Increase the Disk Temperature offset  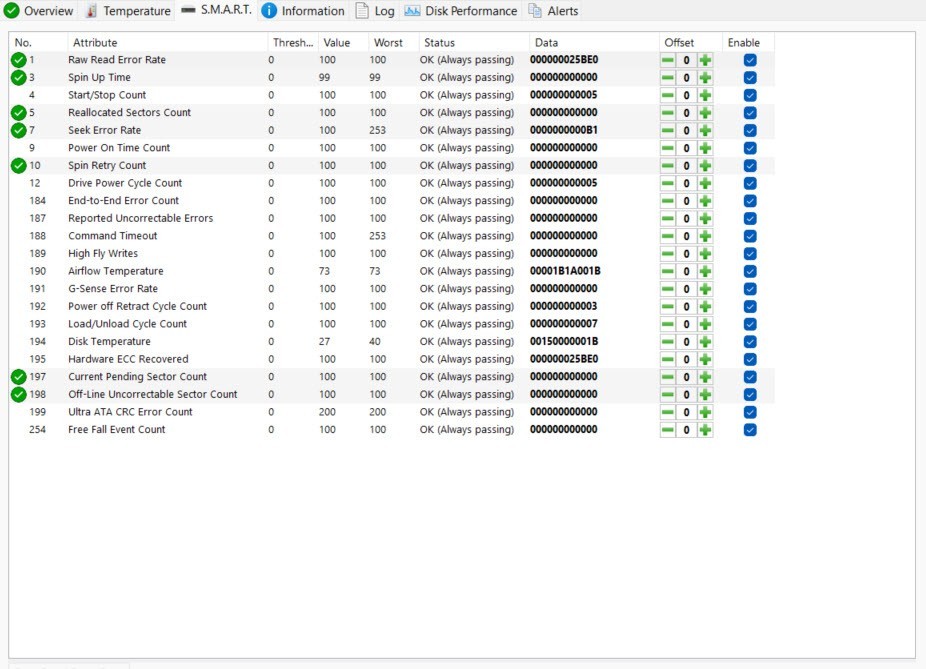(x=705, y=342)
